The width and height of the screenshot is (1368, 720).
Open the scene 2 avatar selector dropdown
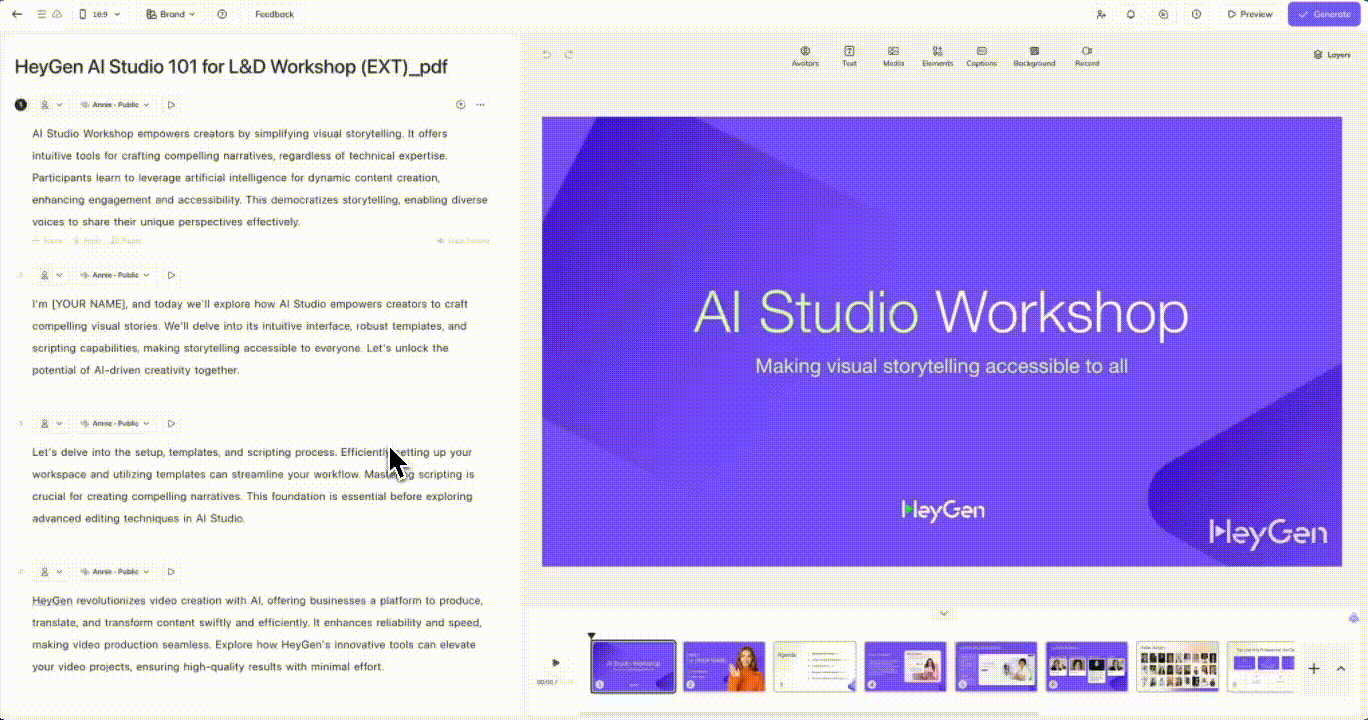pos(51,275)
